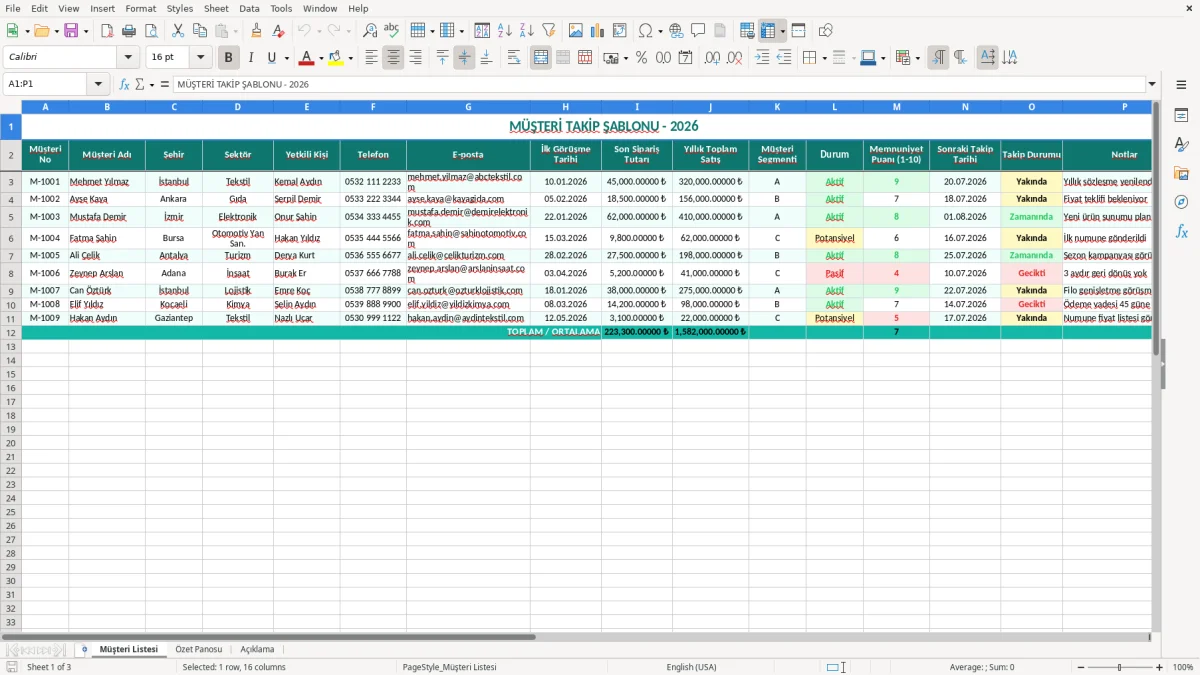This screenshot has height=675, width=1200.
Task: Toggle Center Horizontally alignment
Action: (393, 58)
